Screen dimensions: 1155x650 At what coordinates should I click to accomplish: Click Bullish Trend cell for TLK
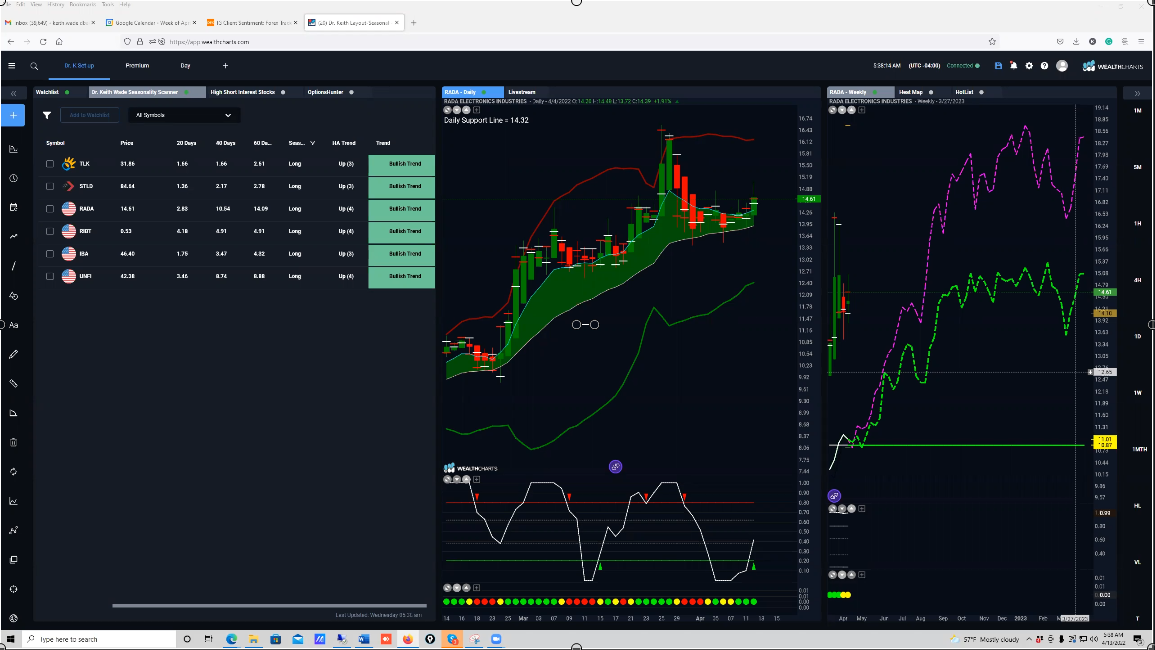[x=401, y=164]
